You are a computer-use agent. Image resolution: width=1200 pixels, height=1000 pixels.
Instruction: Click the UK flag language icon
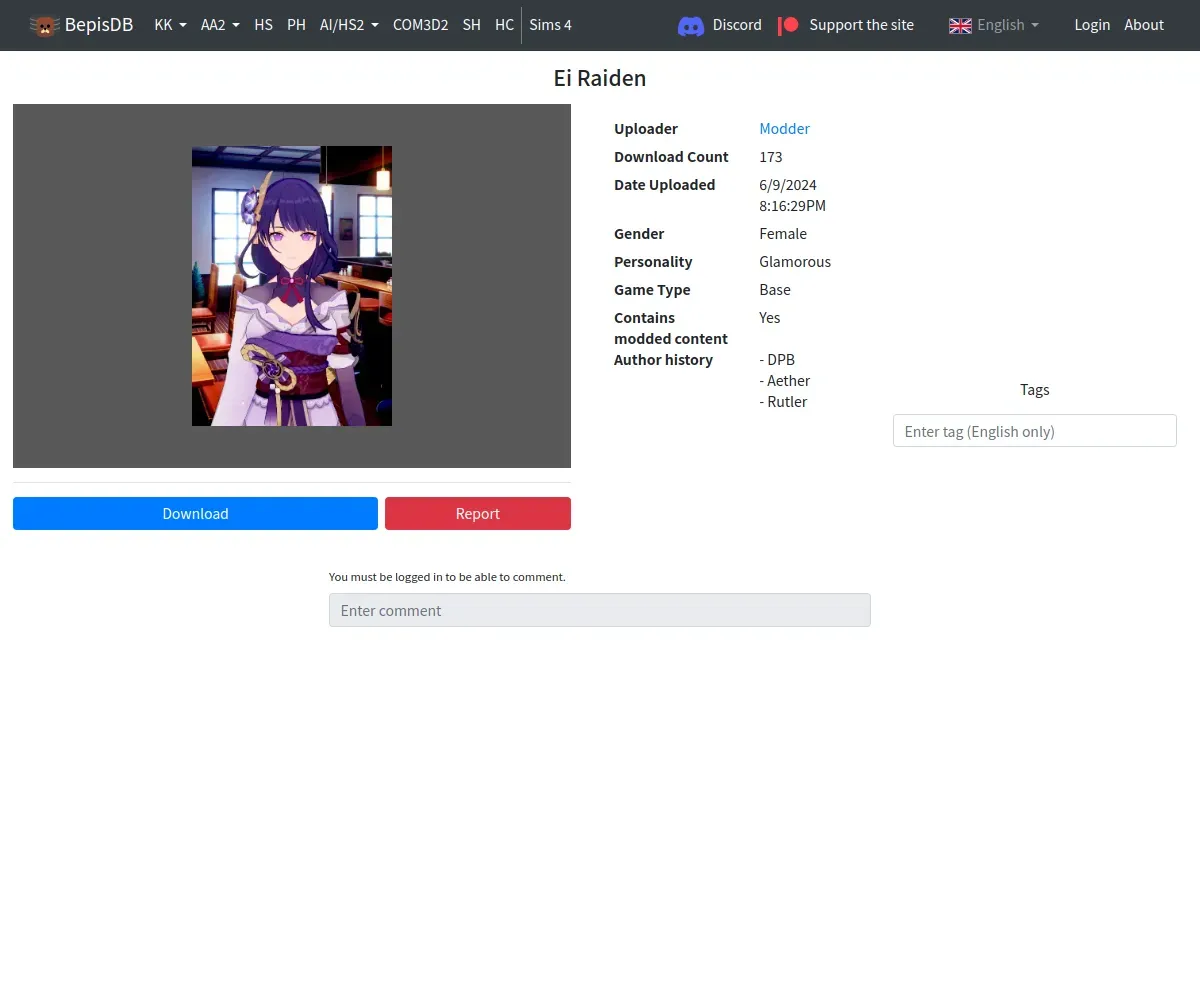tap(960, 25)
